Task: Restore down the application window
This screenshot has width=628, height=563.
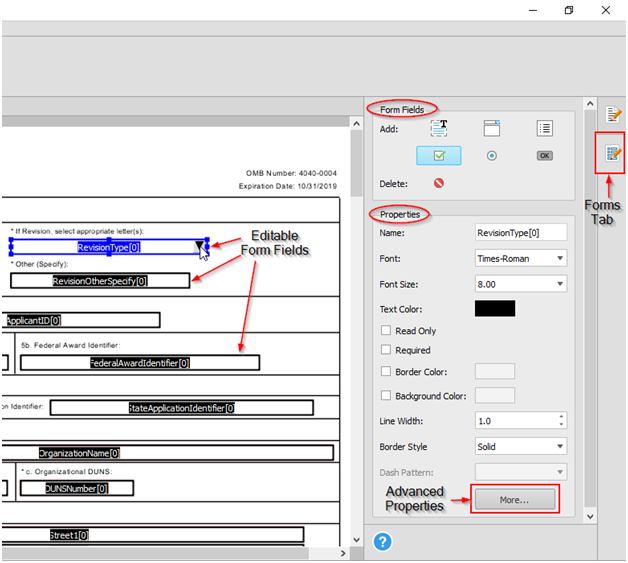Action: (x=569, y=10)
